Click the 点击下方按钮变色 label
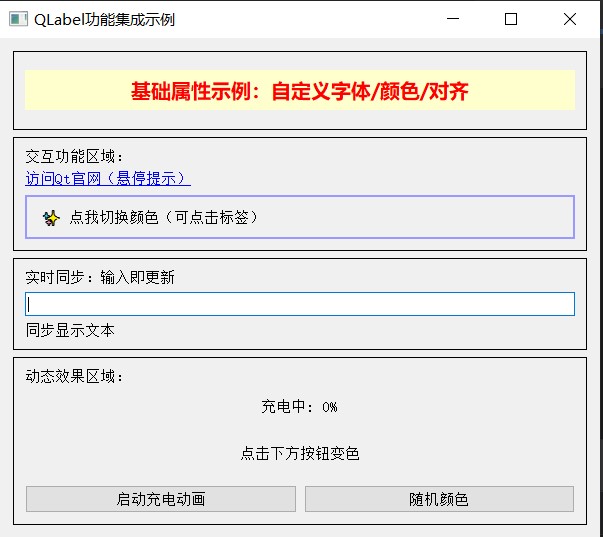The height and width of the screenshot is (537, 603). tap(299, 453)
